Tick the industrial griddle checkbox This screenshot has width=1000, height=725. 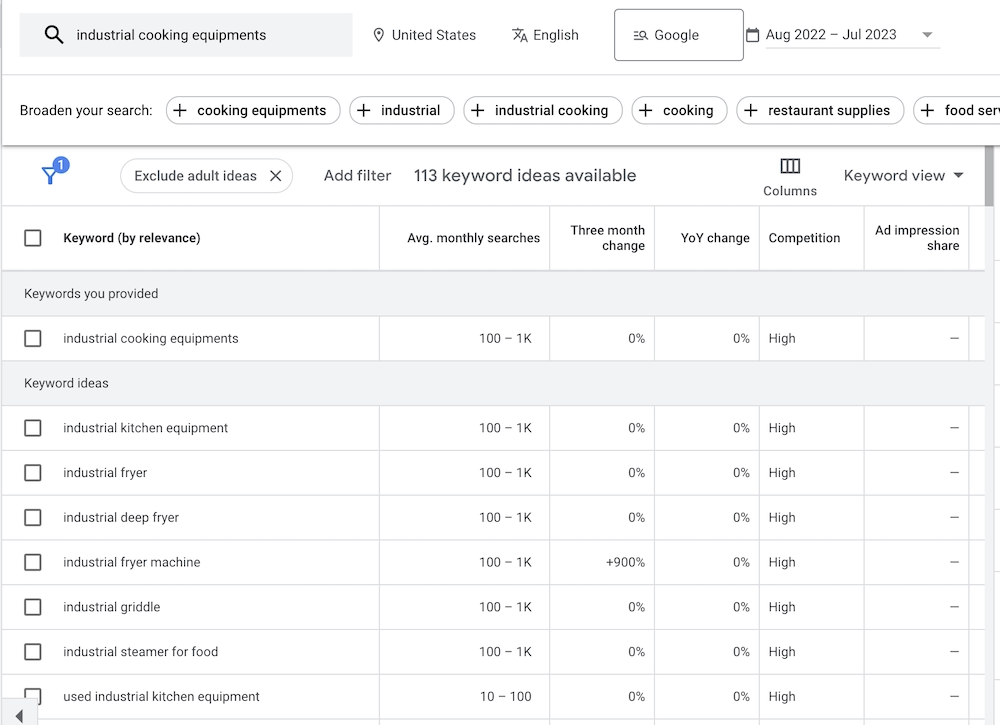tap(33, 607)
